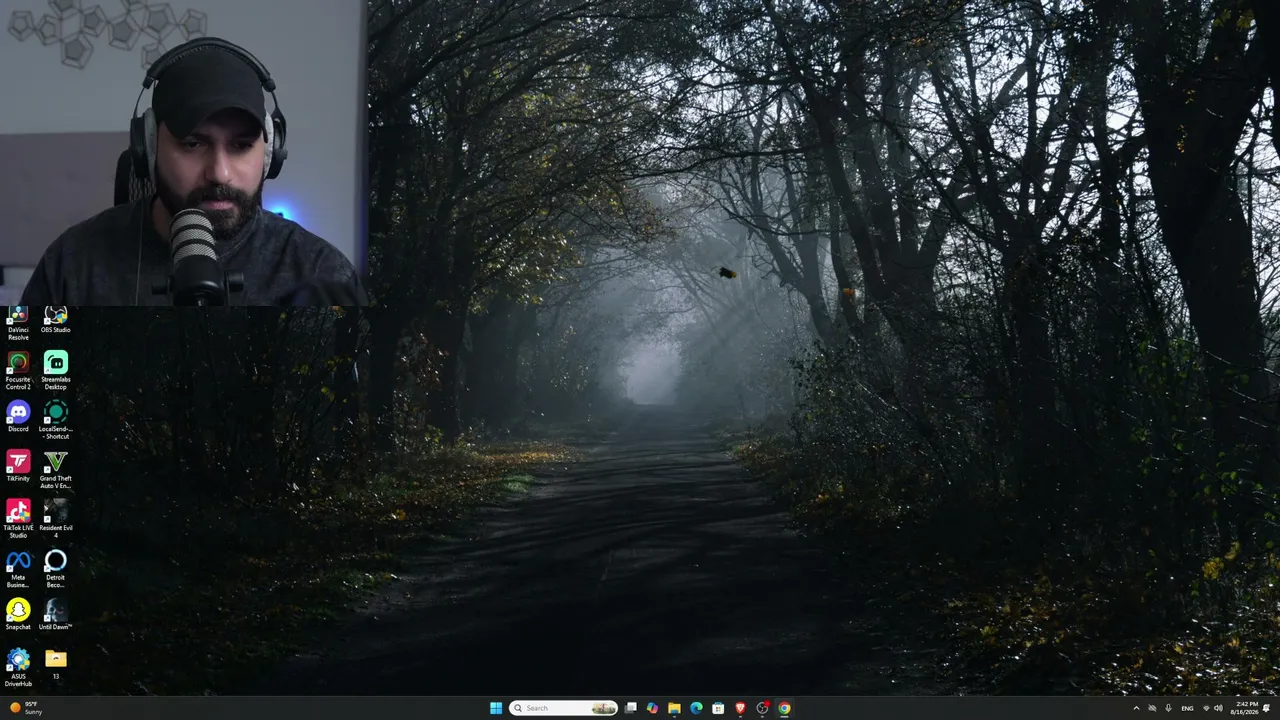Select the TikFinity desktop icon
This screenshot has height=720, width=1280.
[x=18, y=466]
